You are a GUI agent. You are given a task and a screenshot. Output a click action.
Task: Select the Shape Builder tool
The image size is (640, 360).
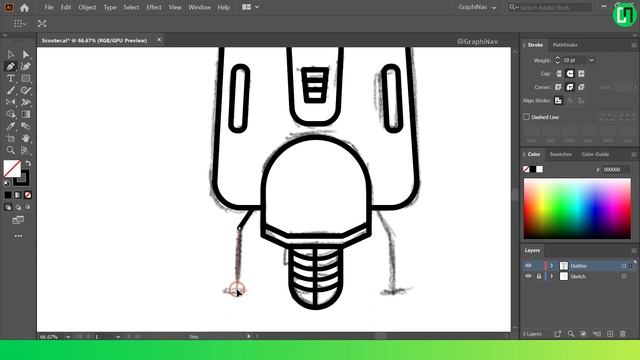tap(11, 114)
